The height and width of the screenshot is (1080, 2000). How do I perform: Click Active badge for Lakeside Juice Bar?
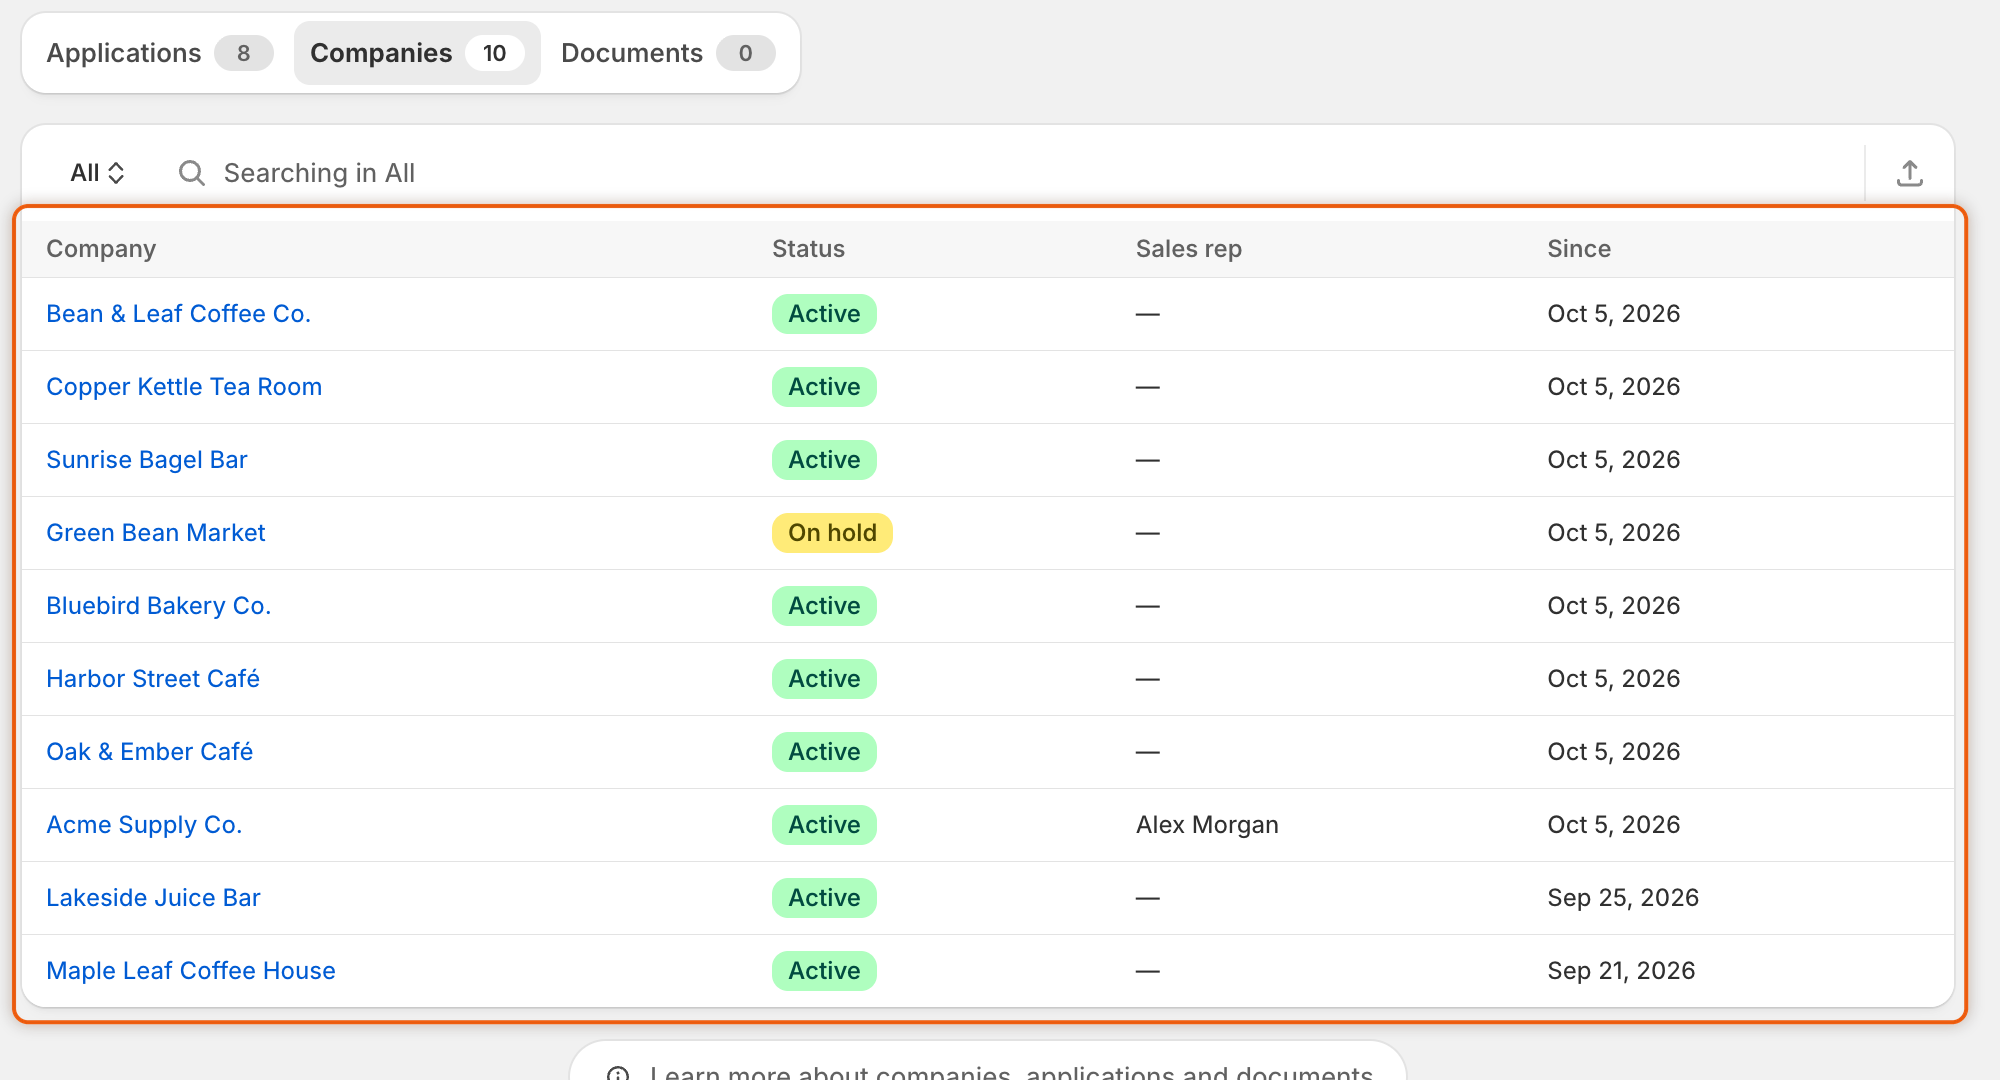[x=824, y=898]
